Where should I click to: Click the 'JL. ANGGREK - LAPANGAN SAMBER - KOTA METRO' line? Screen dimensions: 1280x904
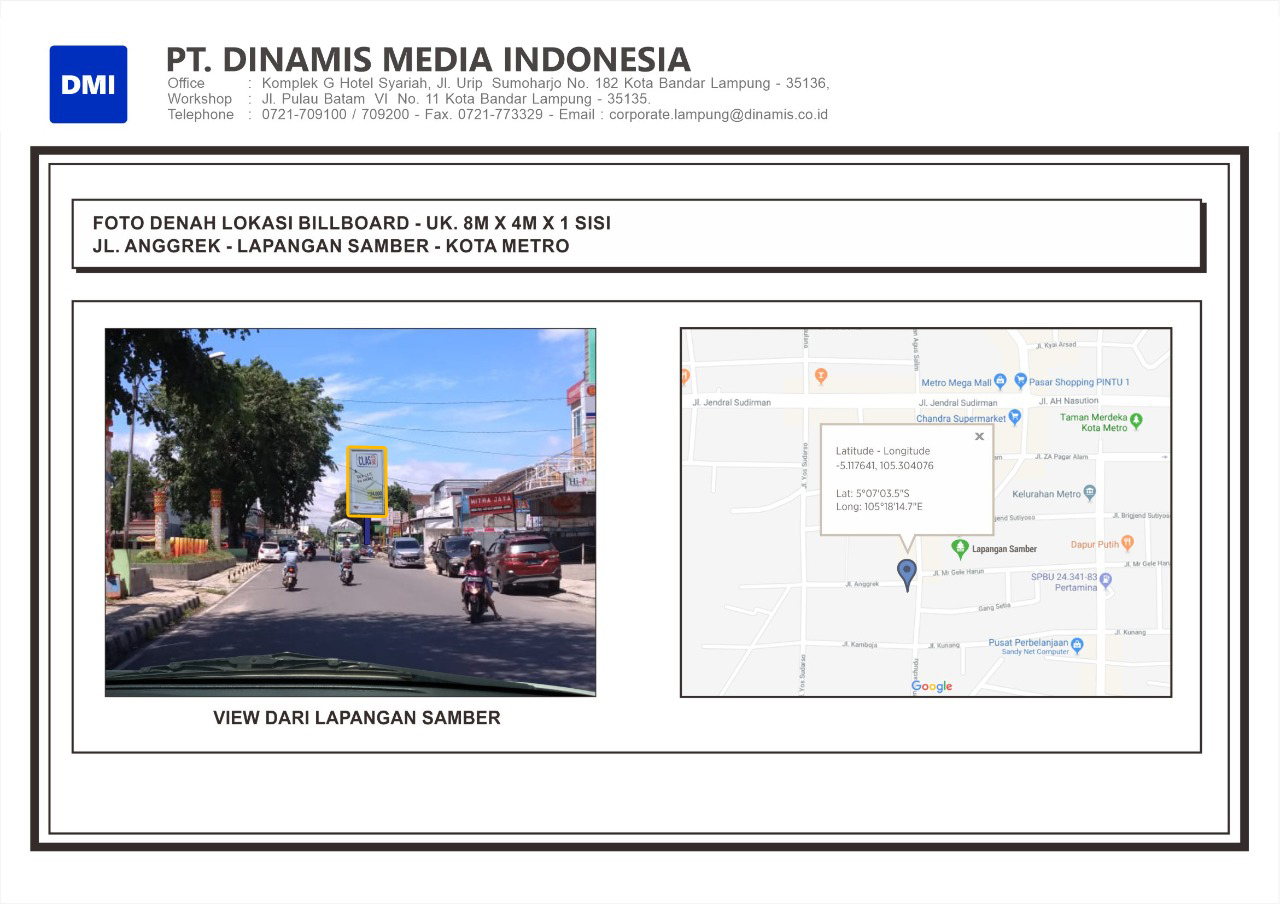click(x=331, y=246)
